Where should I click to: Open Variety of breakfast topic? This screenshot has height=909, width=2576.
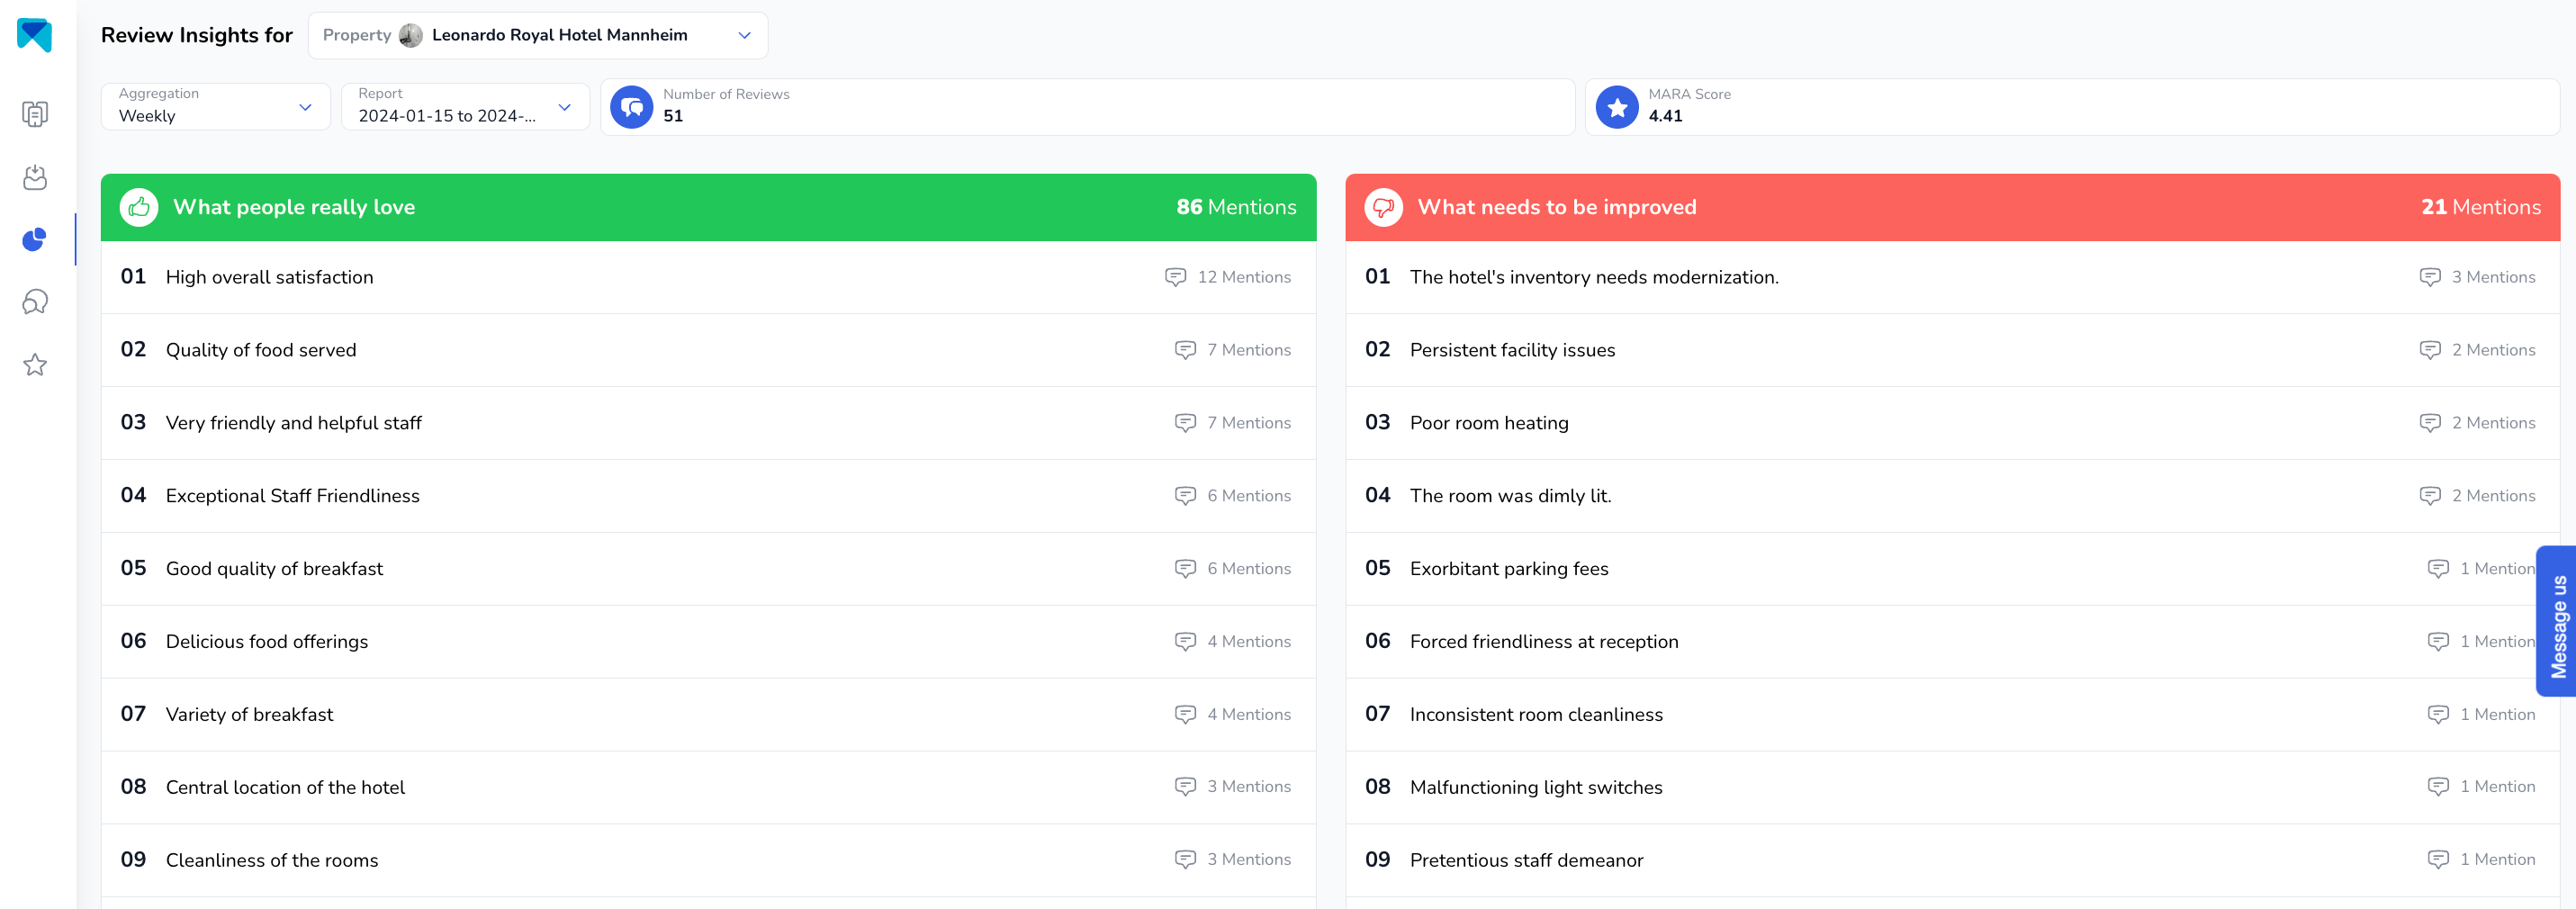[x=708, y=715]
